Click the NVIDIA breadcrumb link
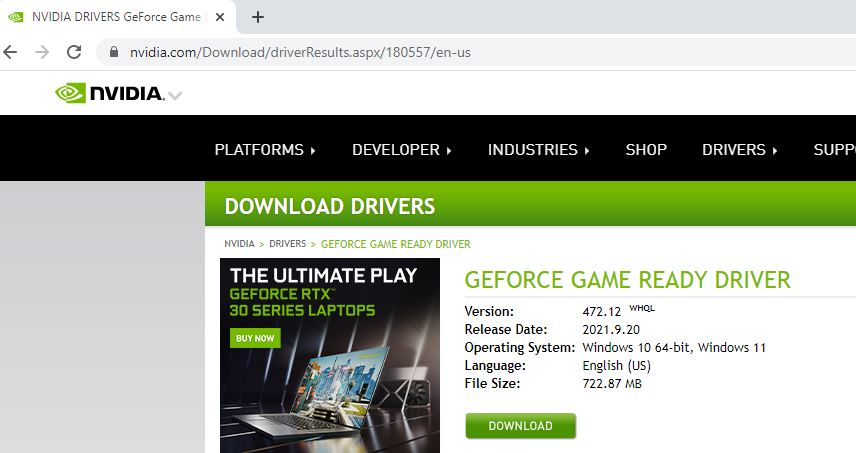 (239, 244)
